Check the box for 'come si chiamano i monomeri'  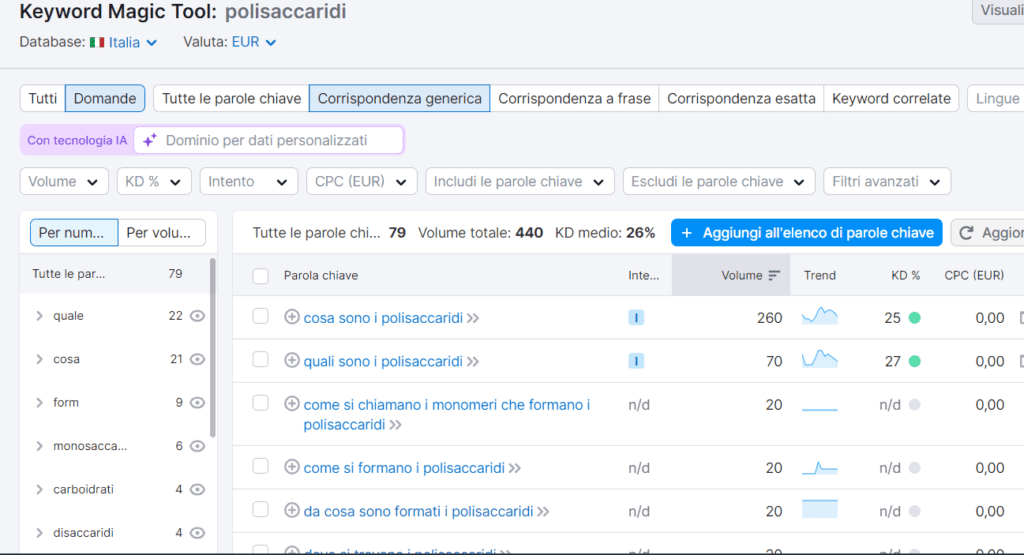click(261, 403)
